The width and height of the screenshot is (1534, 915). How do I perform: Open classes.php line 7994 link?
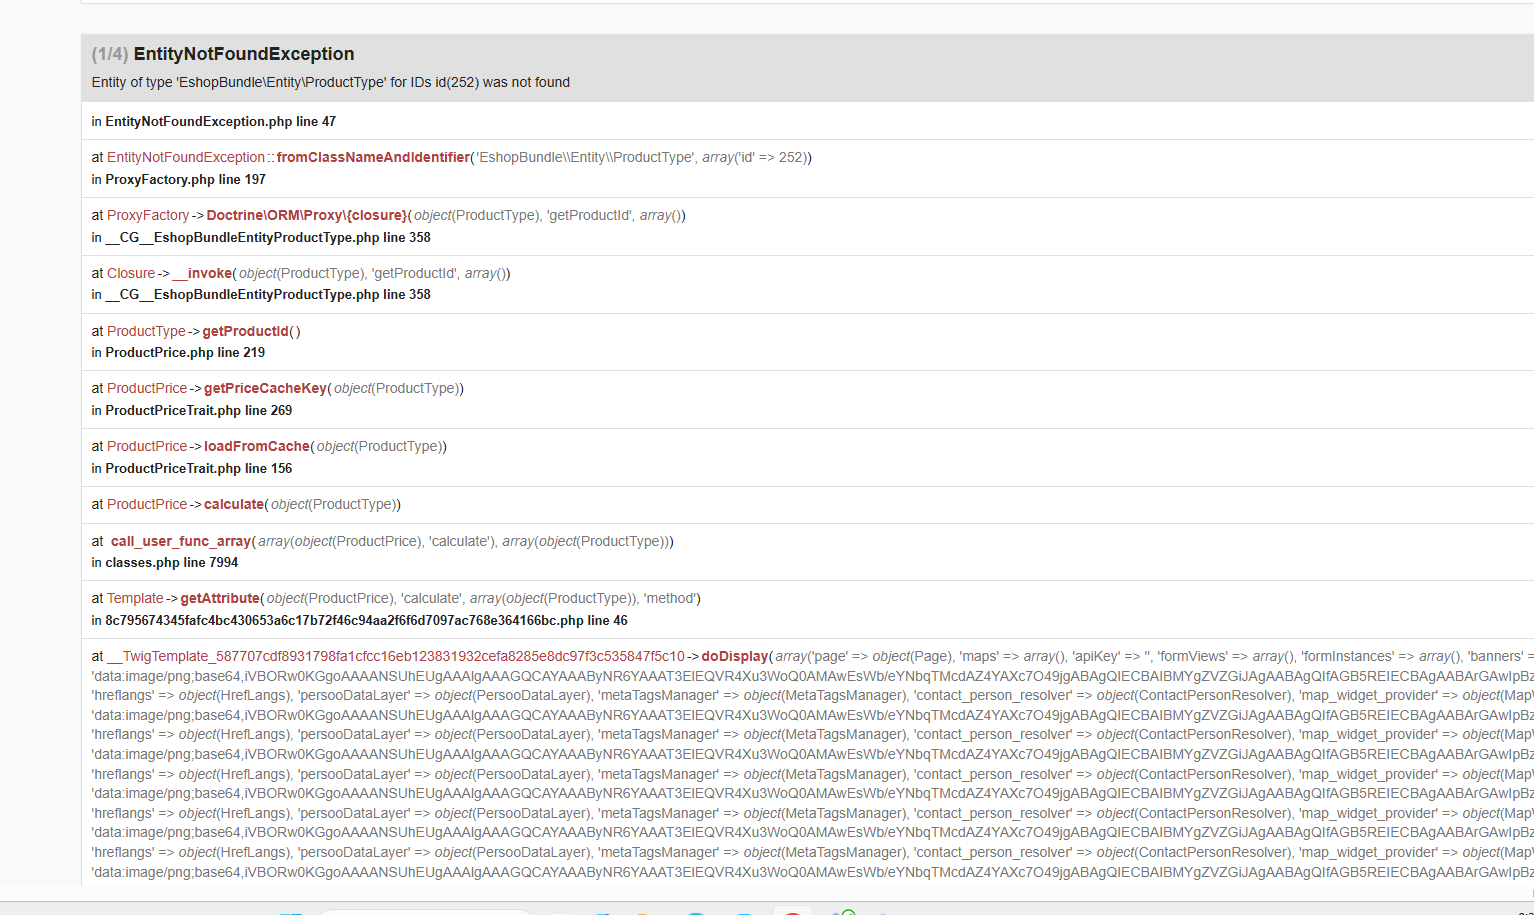tap(172, 562)
